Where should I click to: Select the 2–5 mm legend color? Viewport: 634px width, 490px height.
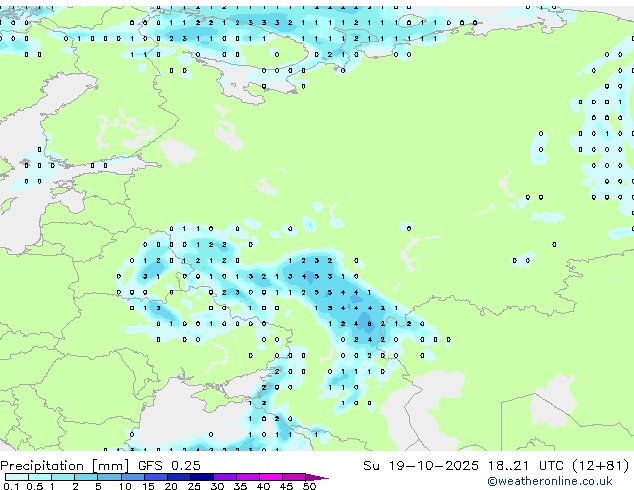tap(86, 477)
